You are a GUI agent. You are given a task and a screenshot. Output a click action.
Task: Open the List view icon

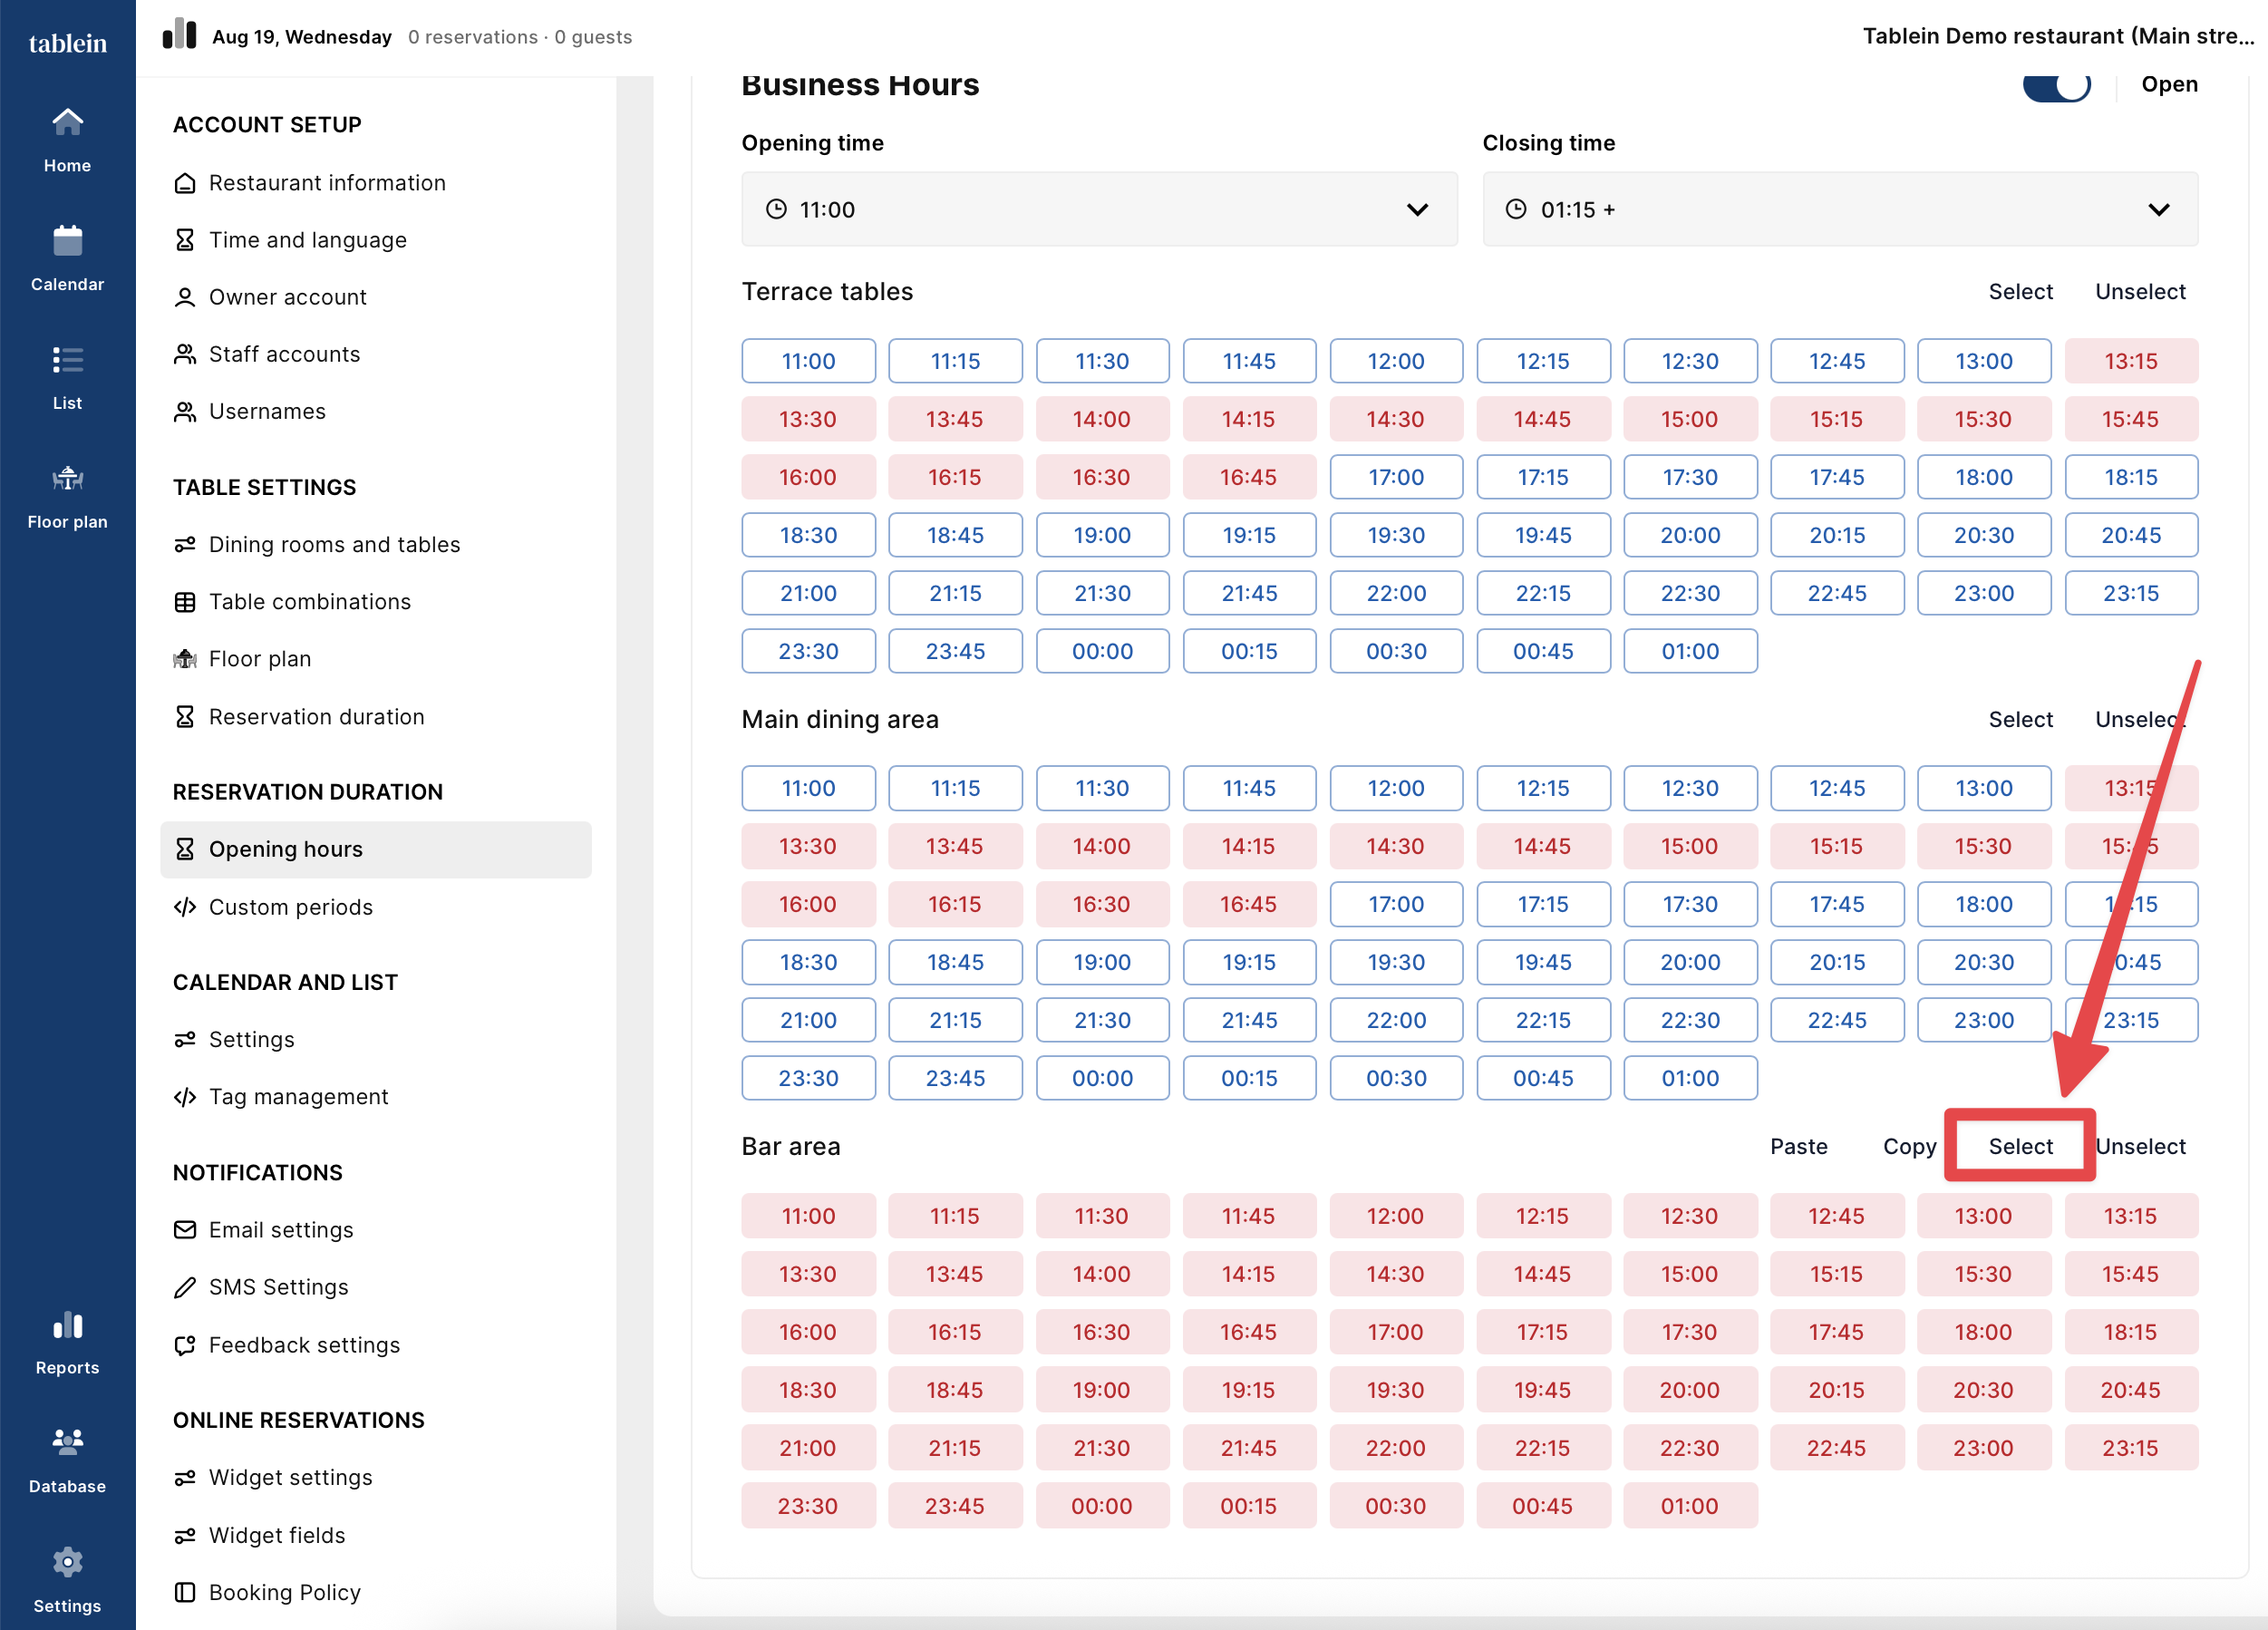pyautogui.click(x=67, y=360)
